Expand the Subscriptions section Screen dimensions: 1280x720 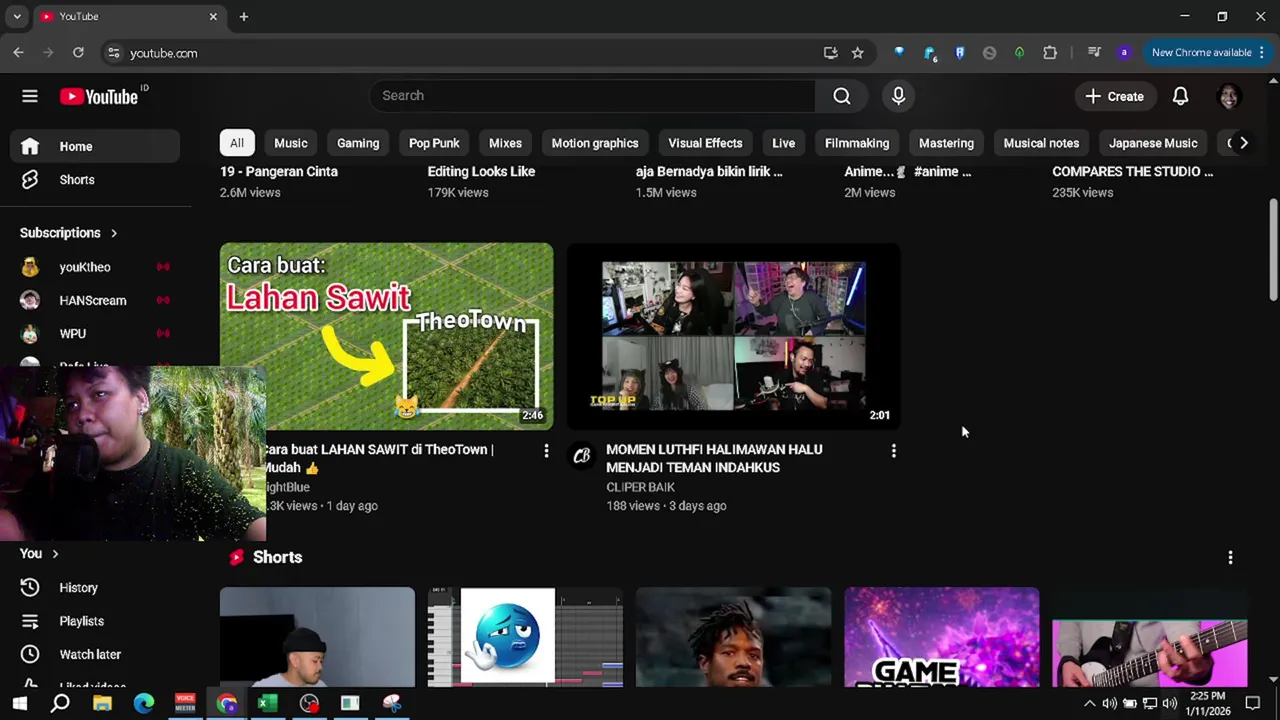pyautogui.click(x=69, y=233)
